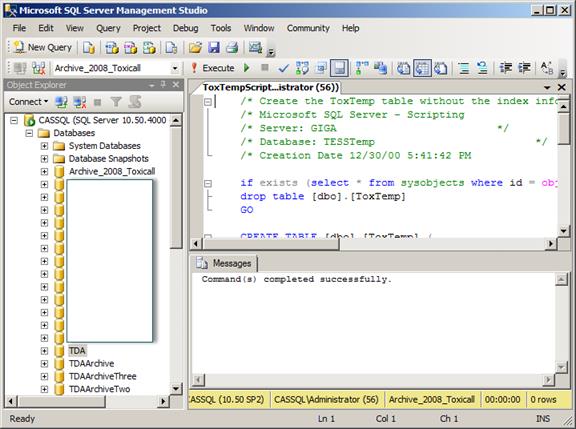The width and height of the screenshot is (576, 429).
Task: Click the Change Connection icon
Action: [x=38, y=68]
